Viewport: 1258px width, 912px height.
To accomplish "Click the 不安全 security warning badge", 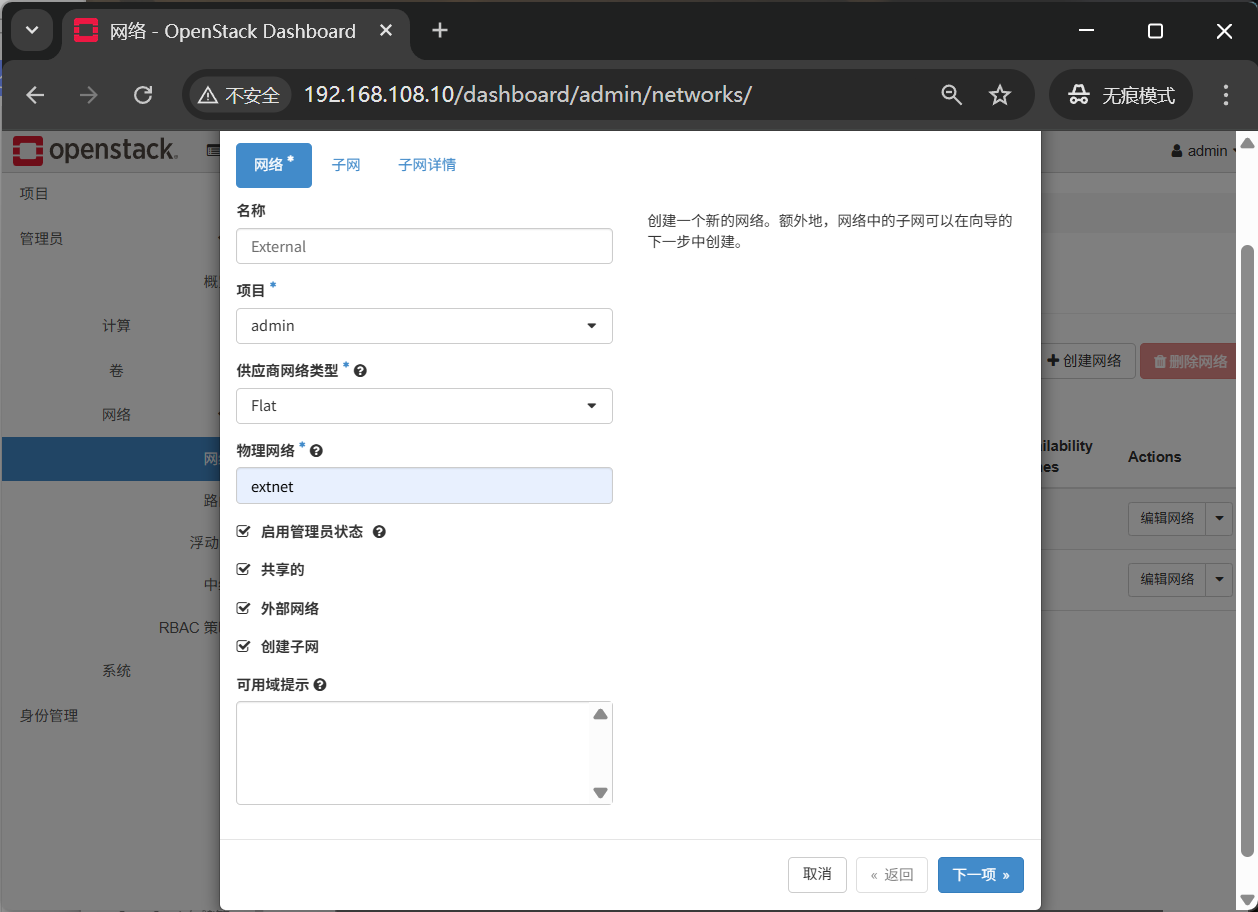I will click(239, 95).
